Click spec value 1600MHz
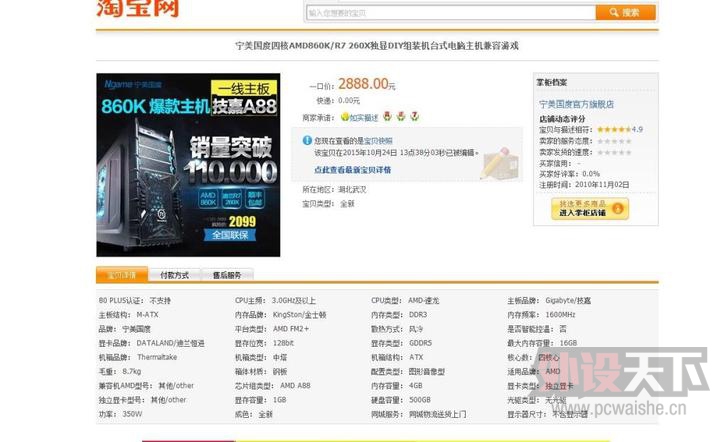The height and width of the screenshot is (442, 728). coord(560,315)
